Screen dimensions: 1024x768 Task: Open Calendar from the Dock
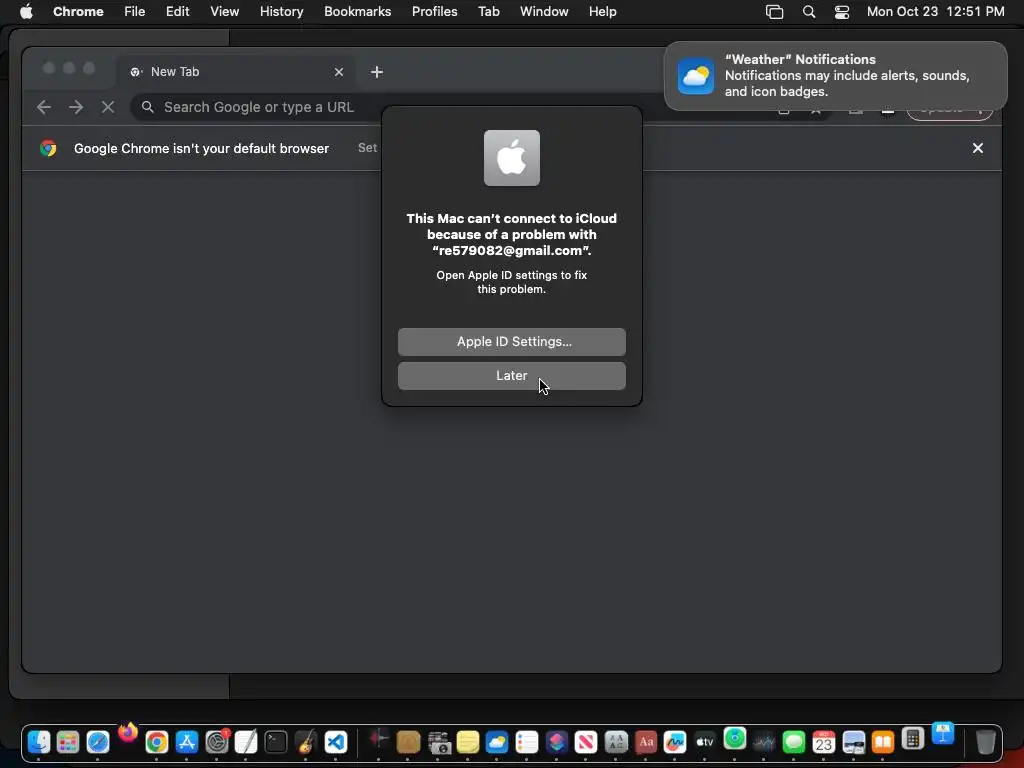pos(824,742)
